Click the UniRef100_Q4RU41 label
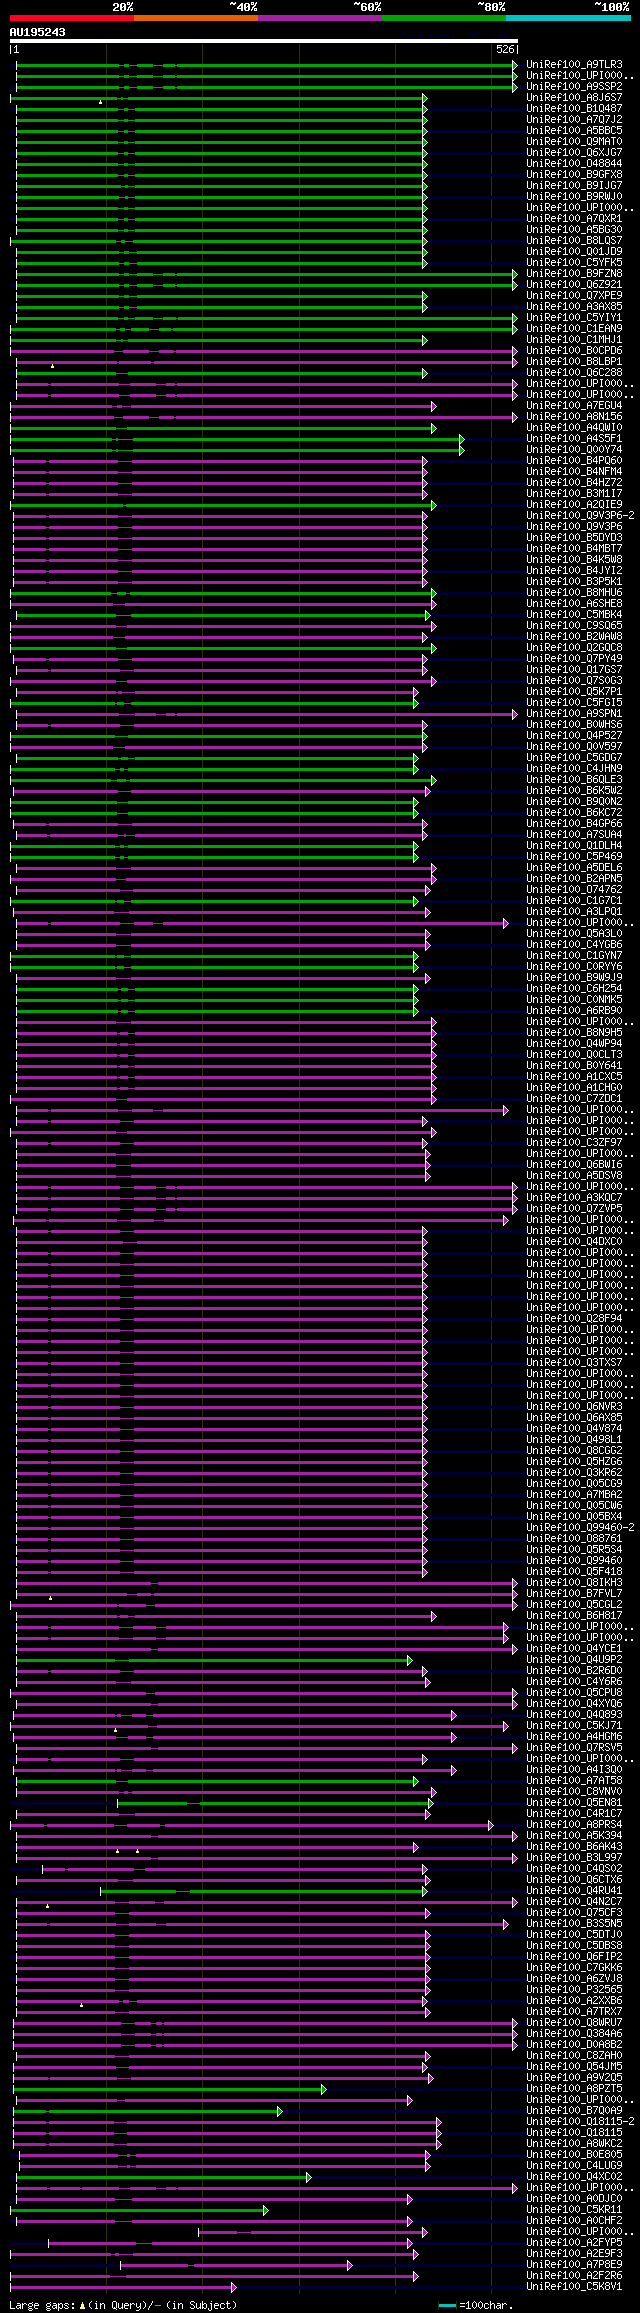640x2313 pixels. [574, 1891]
